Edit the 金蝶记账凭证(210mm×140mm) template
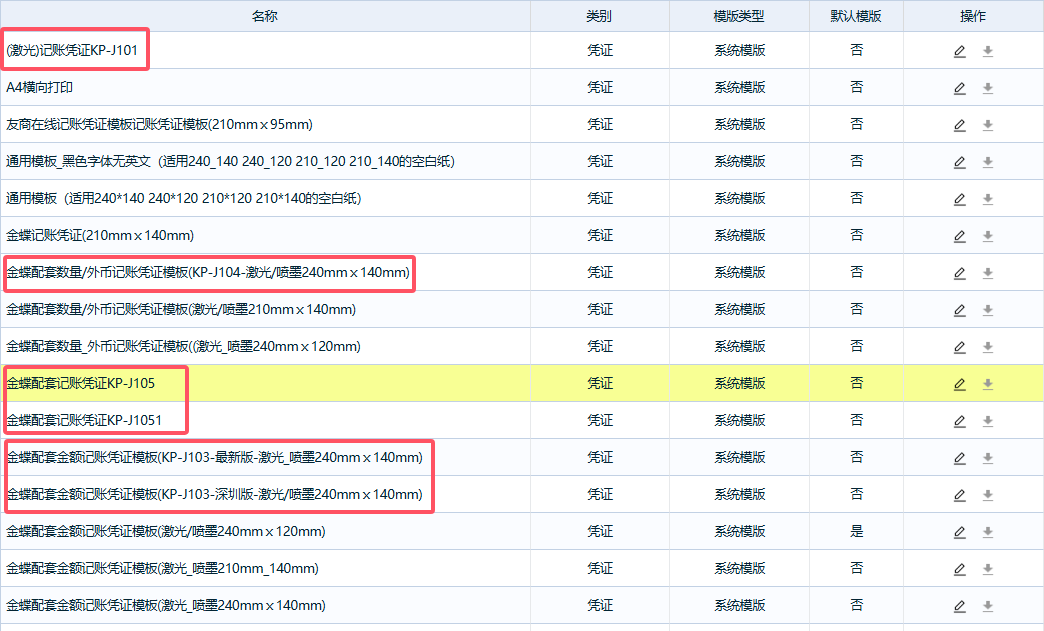1044x631 pixels. coord(960,236)
